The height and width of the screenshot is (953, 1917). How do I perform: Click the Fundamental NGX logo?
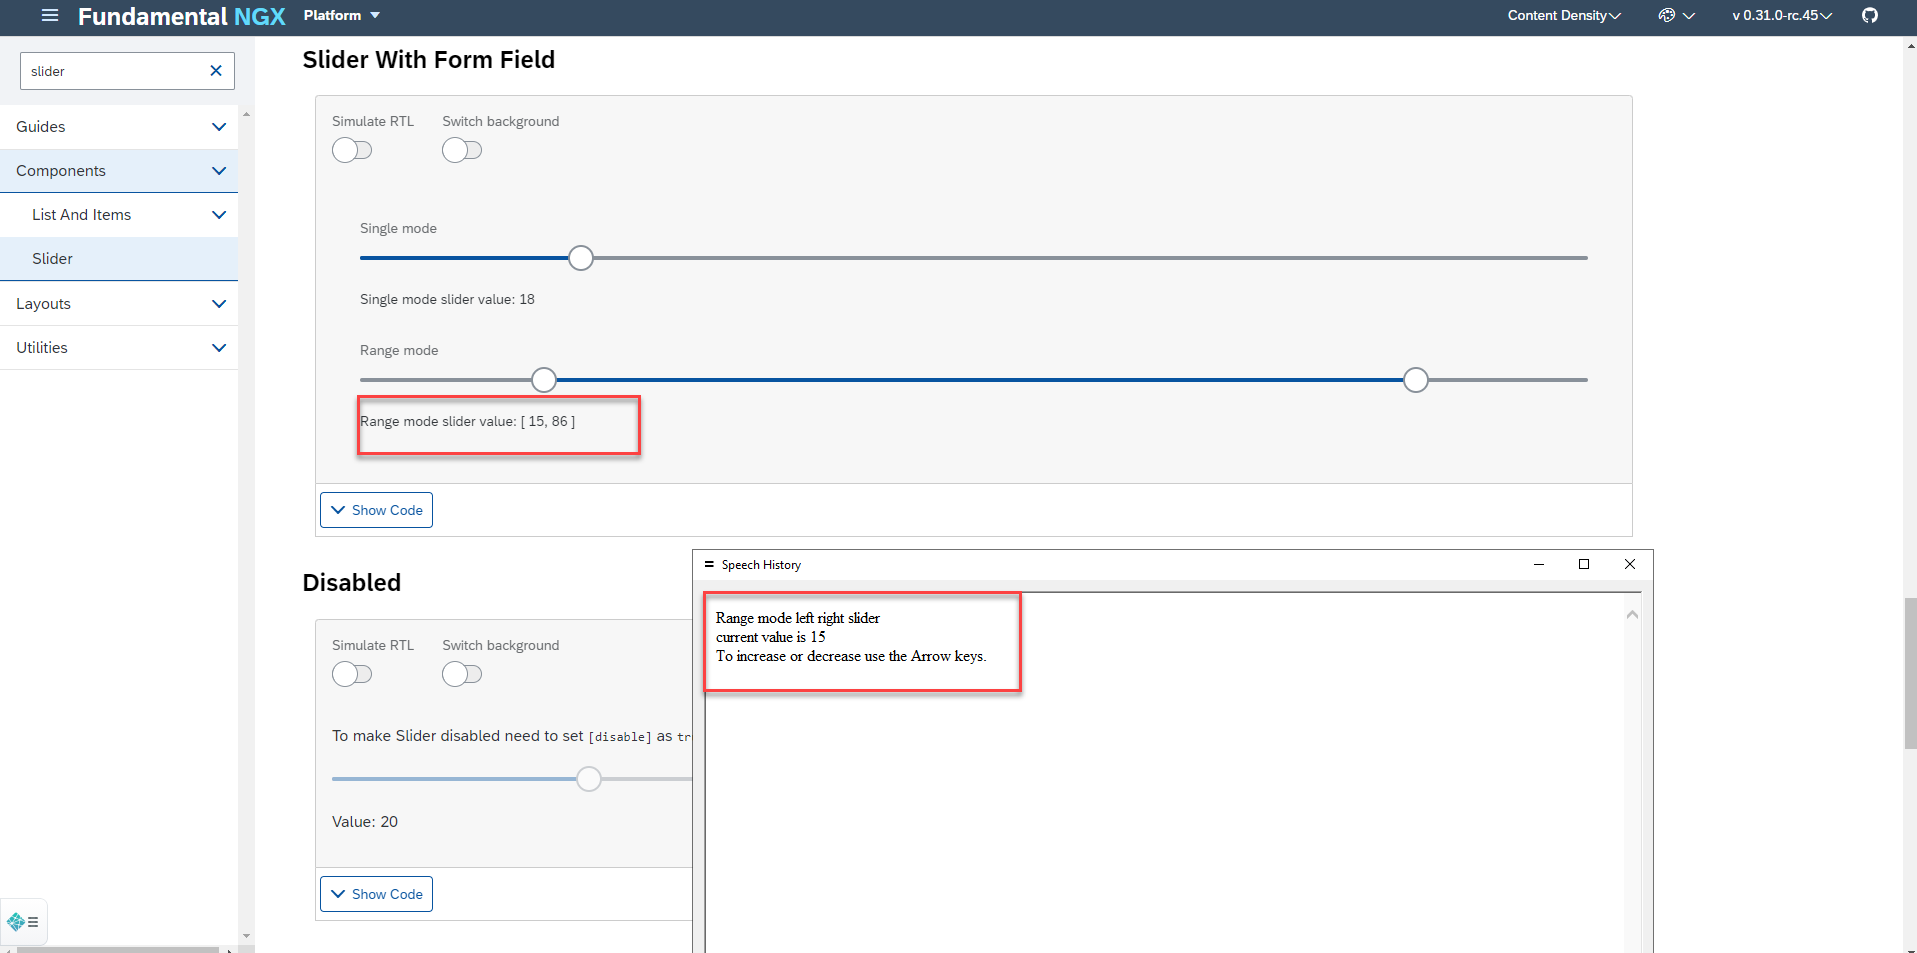coord(181,16)
